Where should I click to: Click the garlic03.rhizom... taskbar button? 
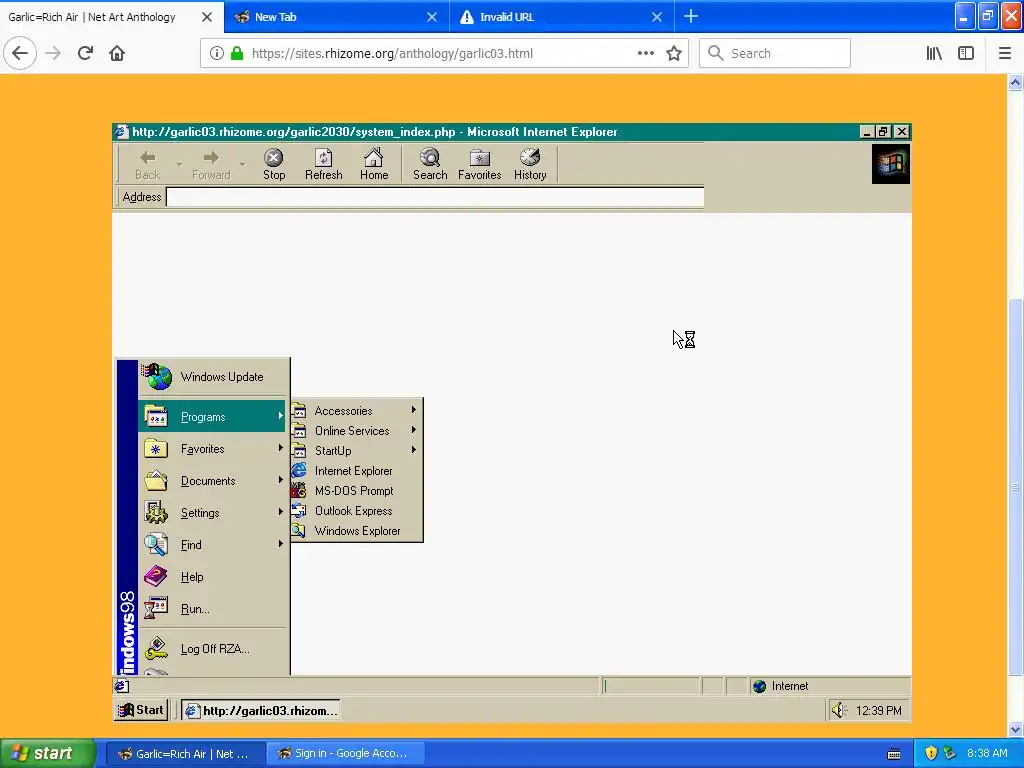pos(261,711)
